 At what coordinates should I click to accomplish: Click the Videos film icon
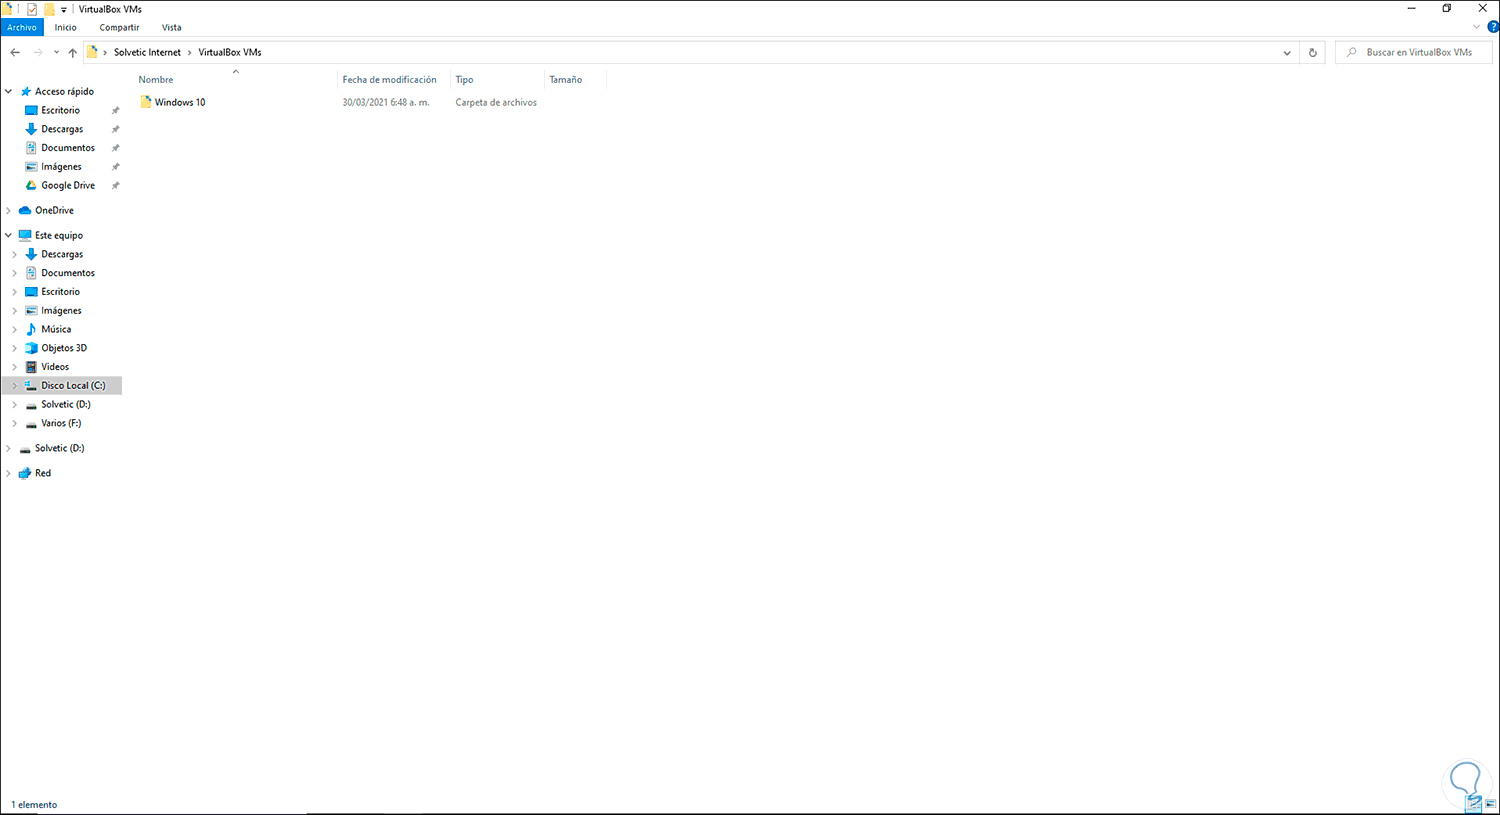tap(31, 367)
